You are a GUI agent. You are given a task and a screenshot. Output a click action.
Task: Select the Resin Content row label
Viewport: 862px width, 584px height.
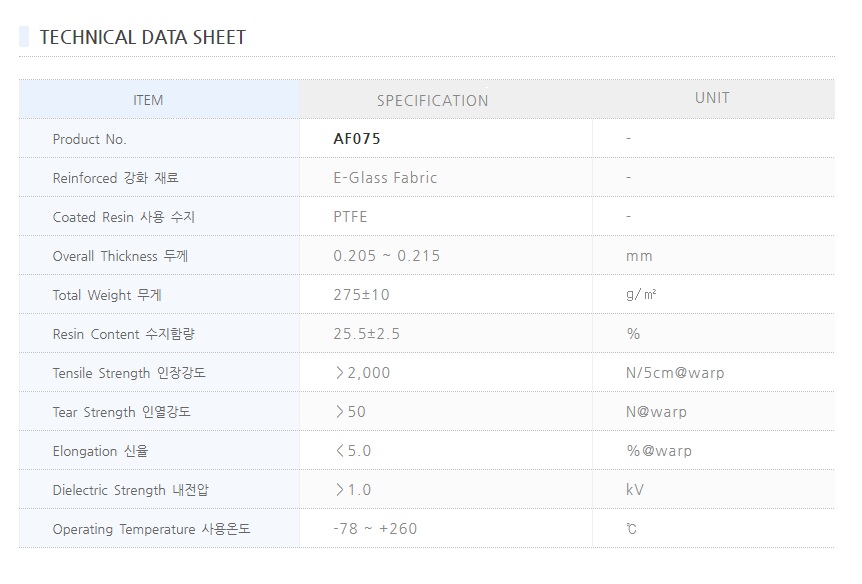[x=124, y=334]
